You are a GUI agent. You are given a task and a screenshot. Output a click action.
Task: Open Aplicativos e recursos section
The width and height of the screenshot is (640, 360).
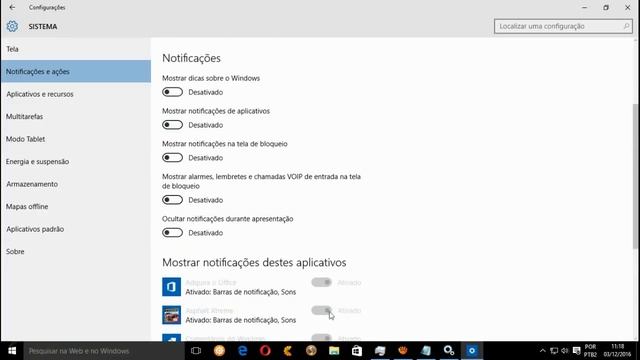click(x=76, y=94)
